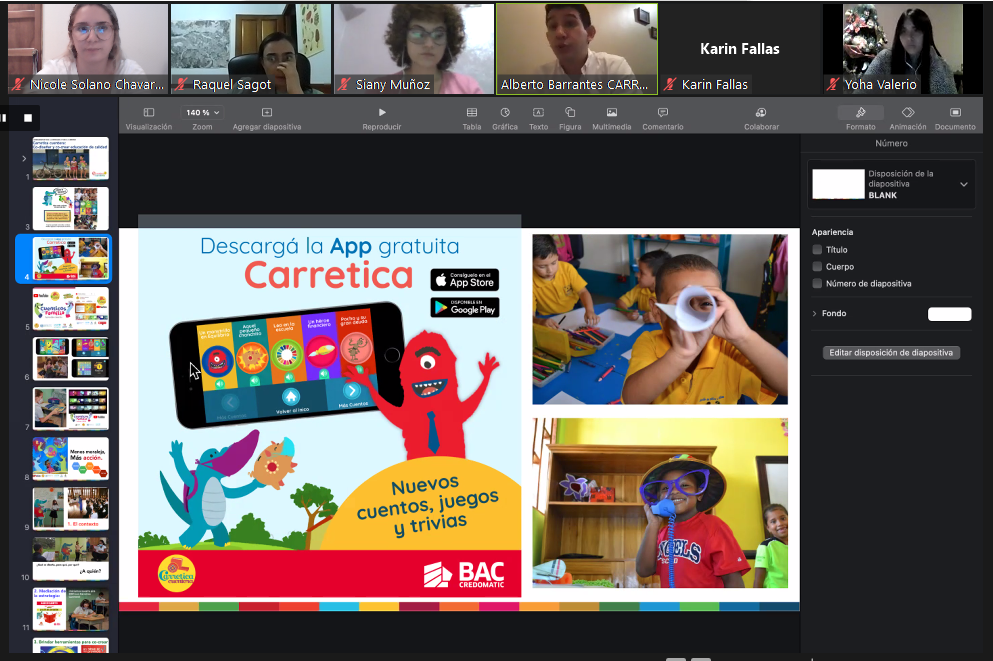Select the round Carretica logo on slide

pyautogui.click(x=177, y=573)
